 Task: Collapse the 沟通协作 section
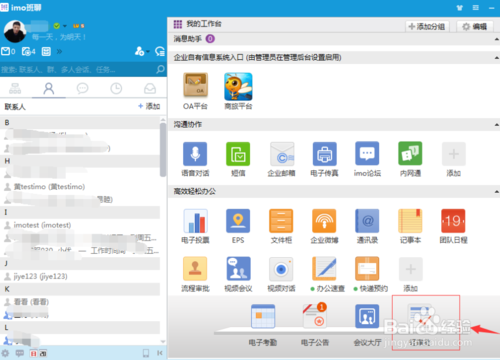496,125
